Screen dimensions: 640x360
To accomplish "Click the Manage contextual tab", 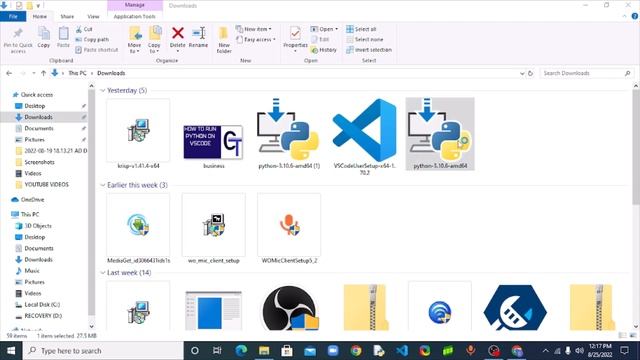I will click(135, 5).
